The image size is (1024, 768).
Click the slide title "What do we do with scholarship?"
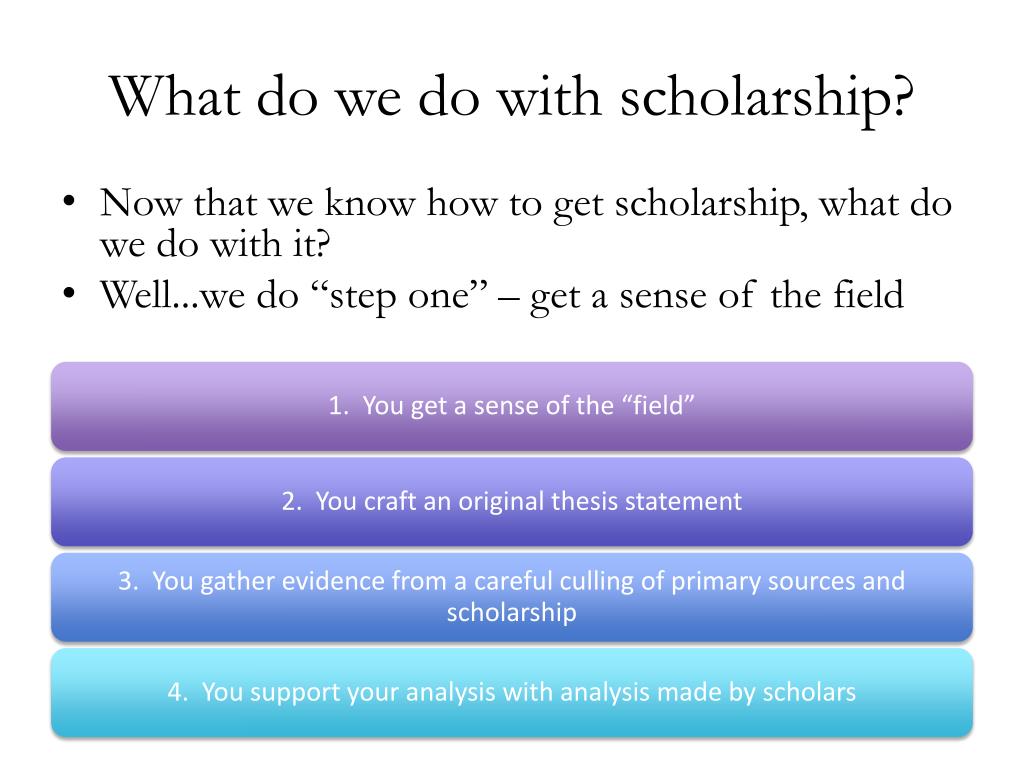click(511, 98)
